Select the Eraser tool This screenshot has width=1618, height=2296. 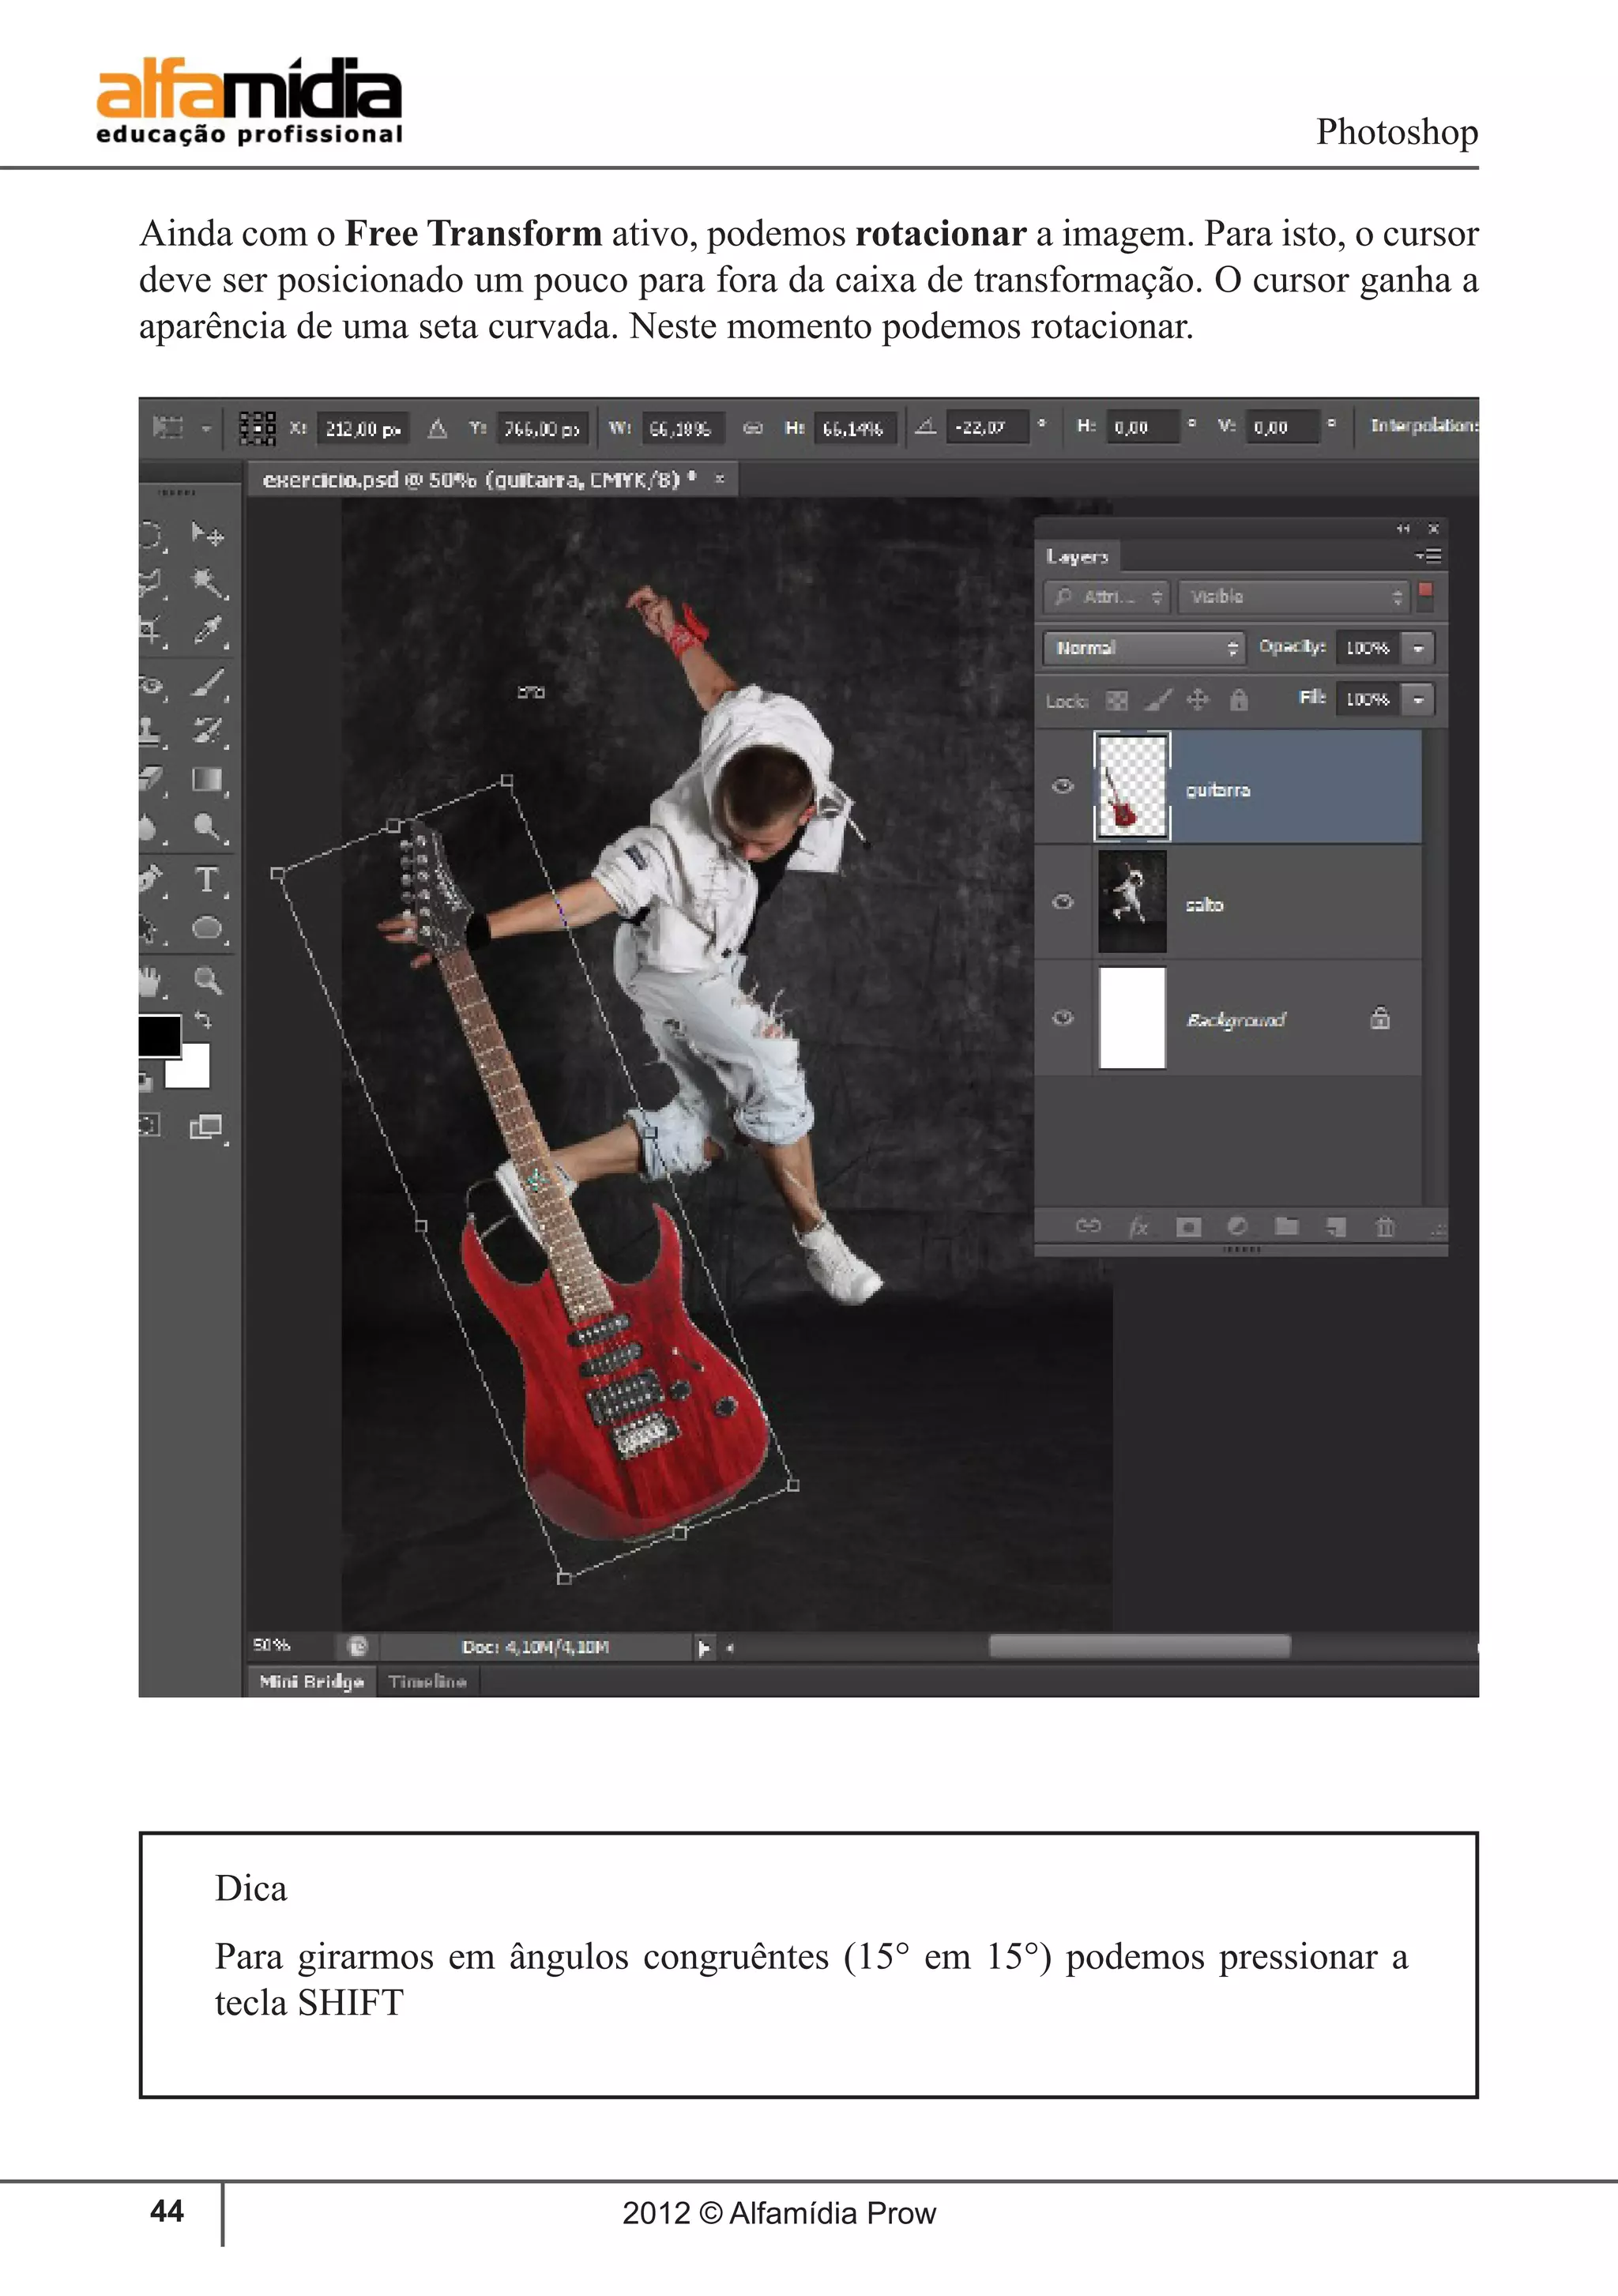click(x=151, y=779)
